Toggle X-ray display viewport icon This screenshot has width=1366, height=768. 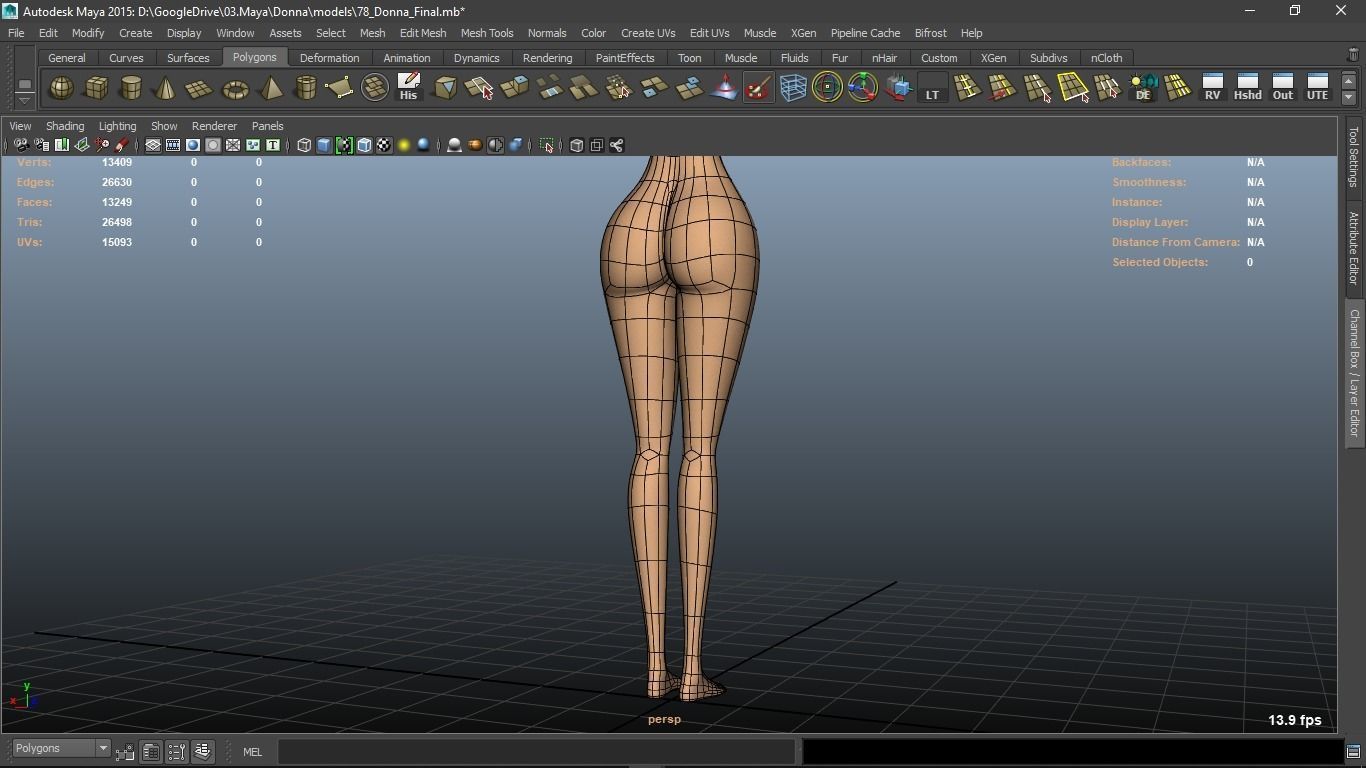pyautogui.click(x=577, y=146)
